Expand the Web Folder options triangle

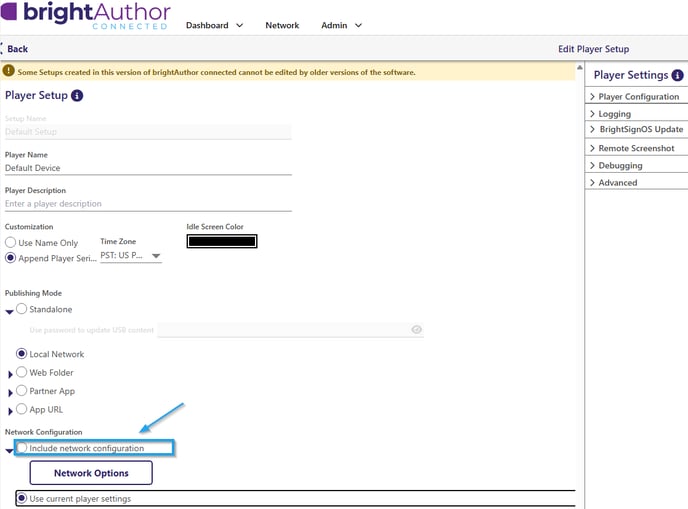(x=10, y=374)
